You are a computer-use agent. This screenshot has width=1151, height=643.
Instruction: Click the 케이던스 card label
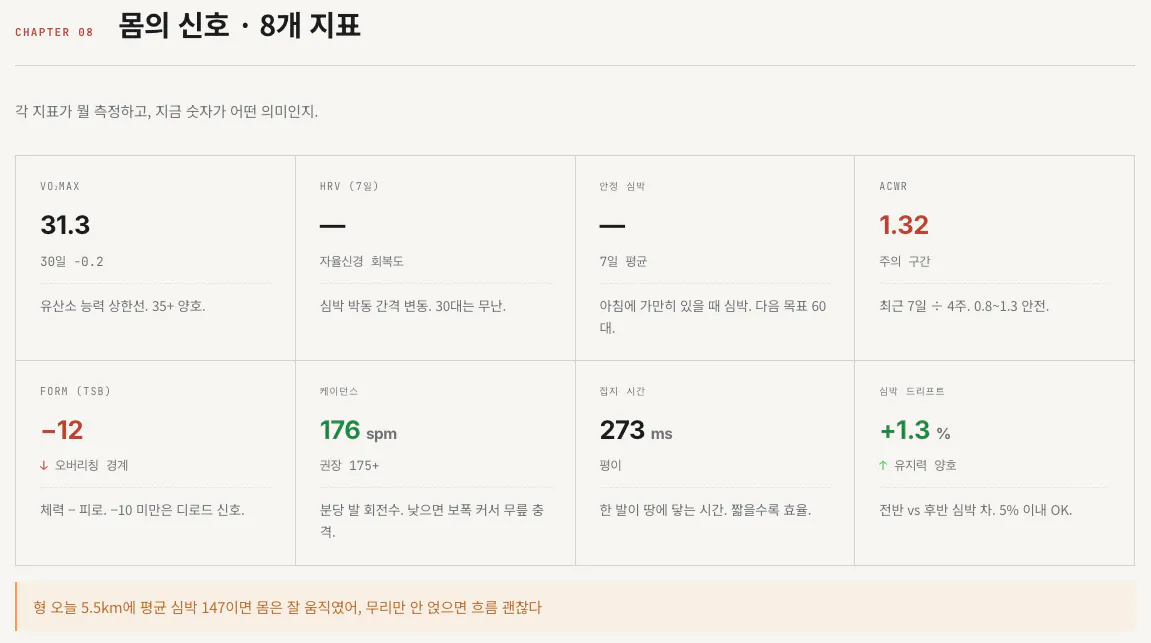(338, 391)
